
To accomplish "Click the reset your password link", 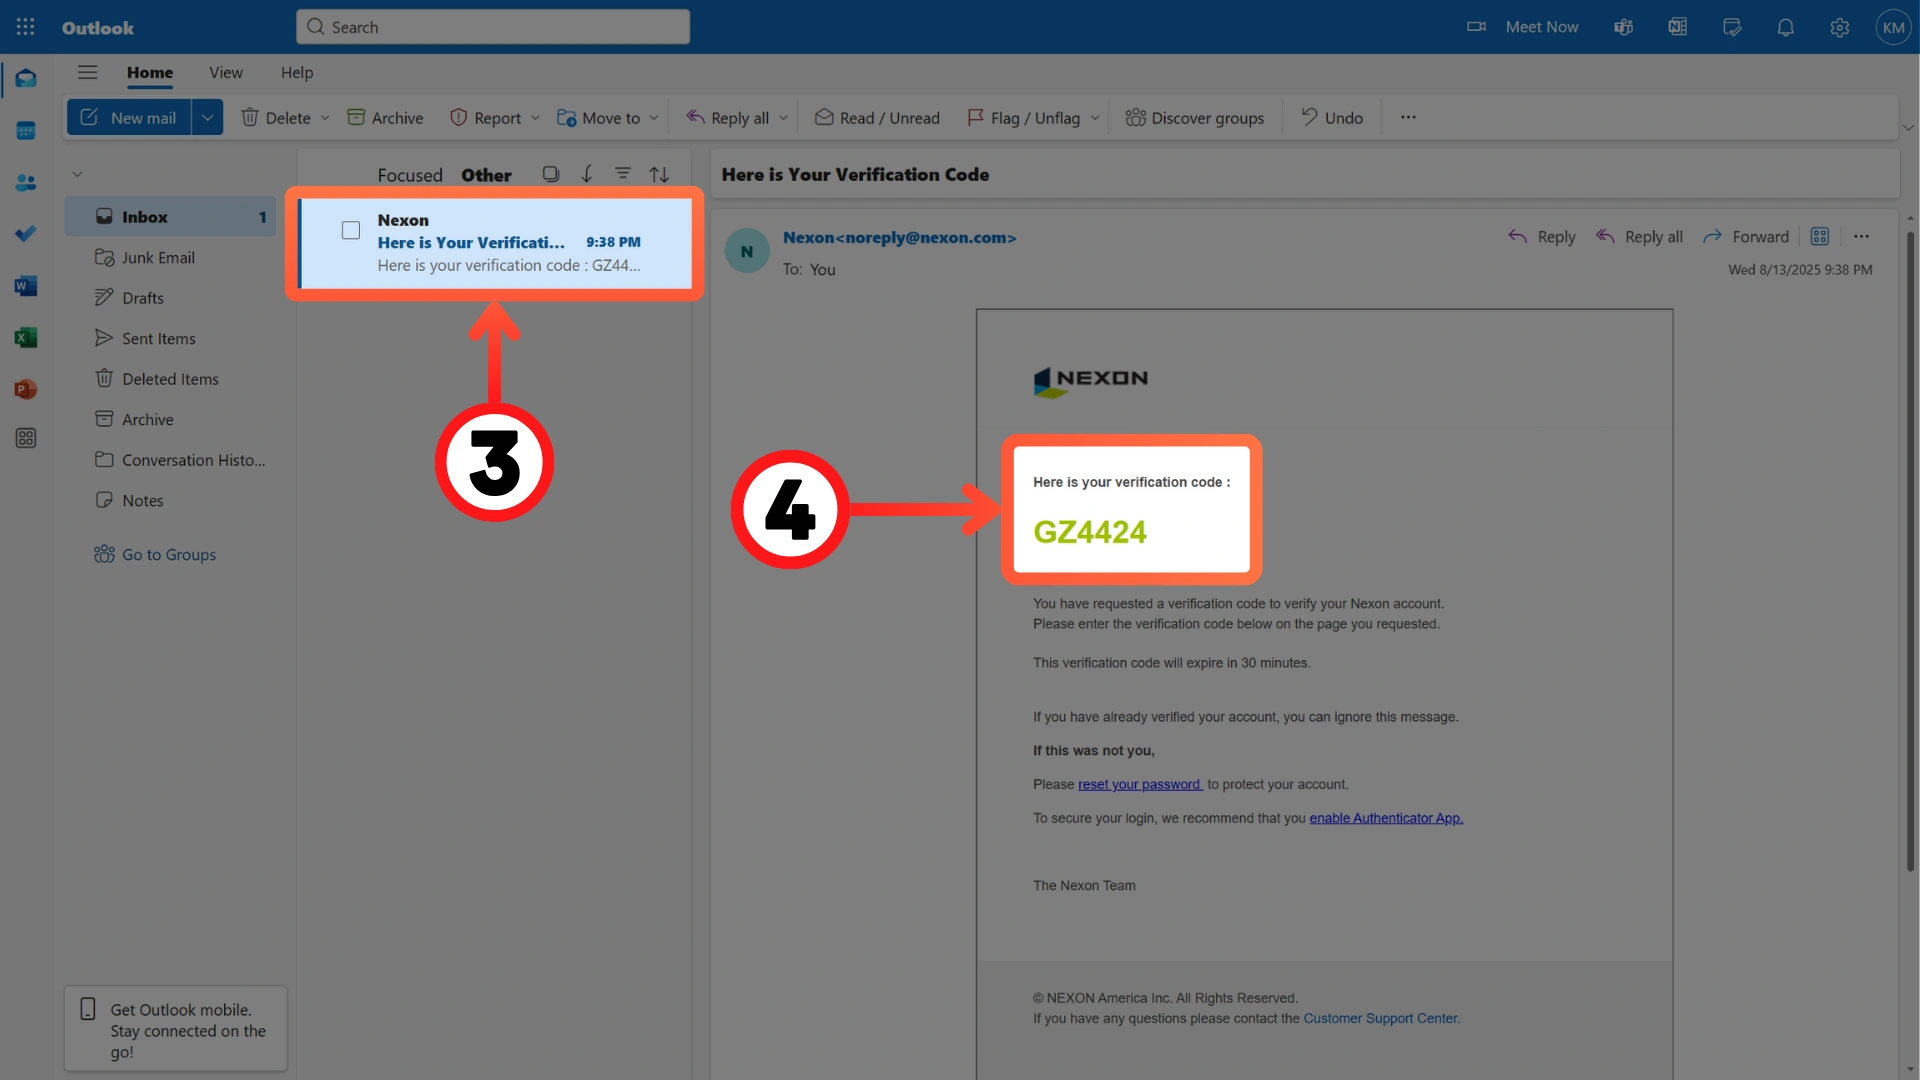I will click(1139, 785).
